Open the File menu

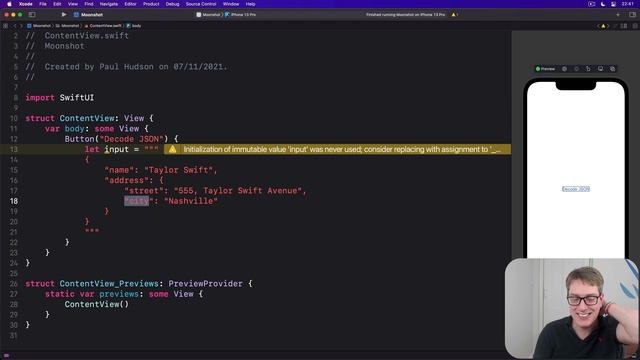click(43, 4)
